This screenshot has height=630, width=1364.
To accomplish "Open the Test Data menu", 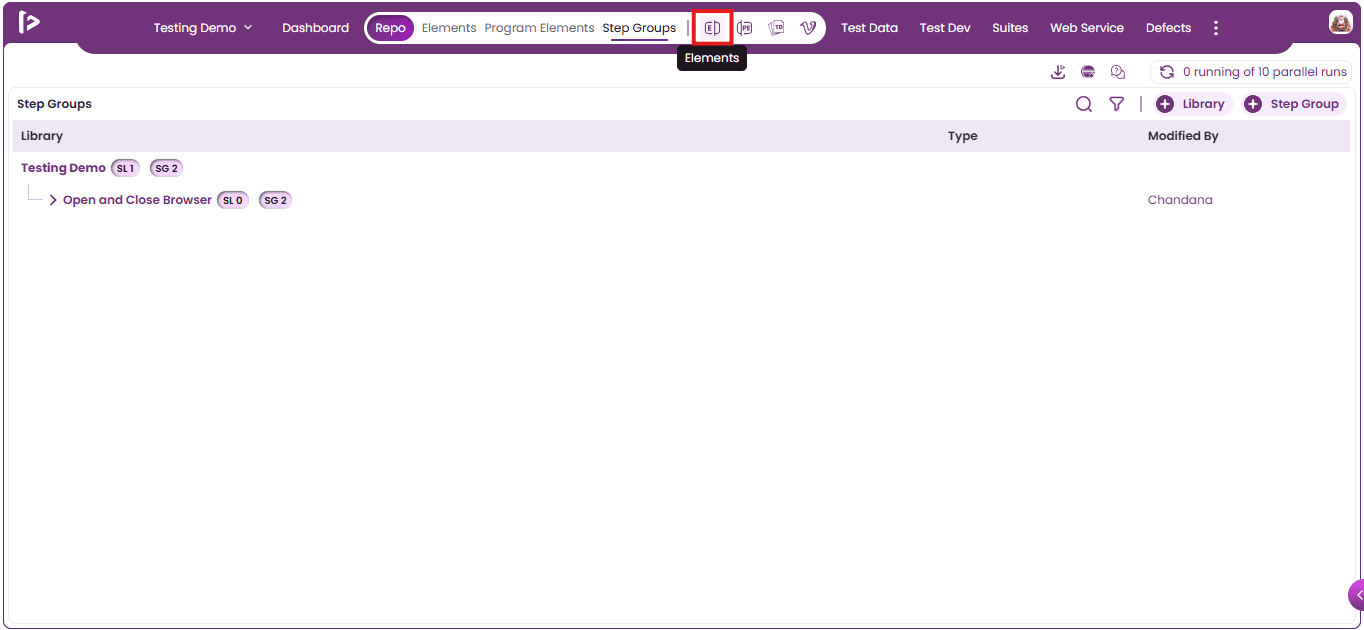I will point(869,28).
